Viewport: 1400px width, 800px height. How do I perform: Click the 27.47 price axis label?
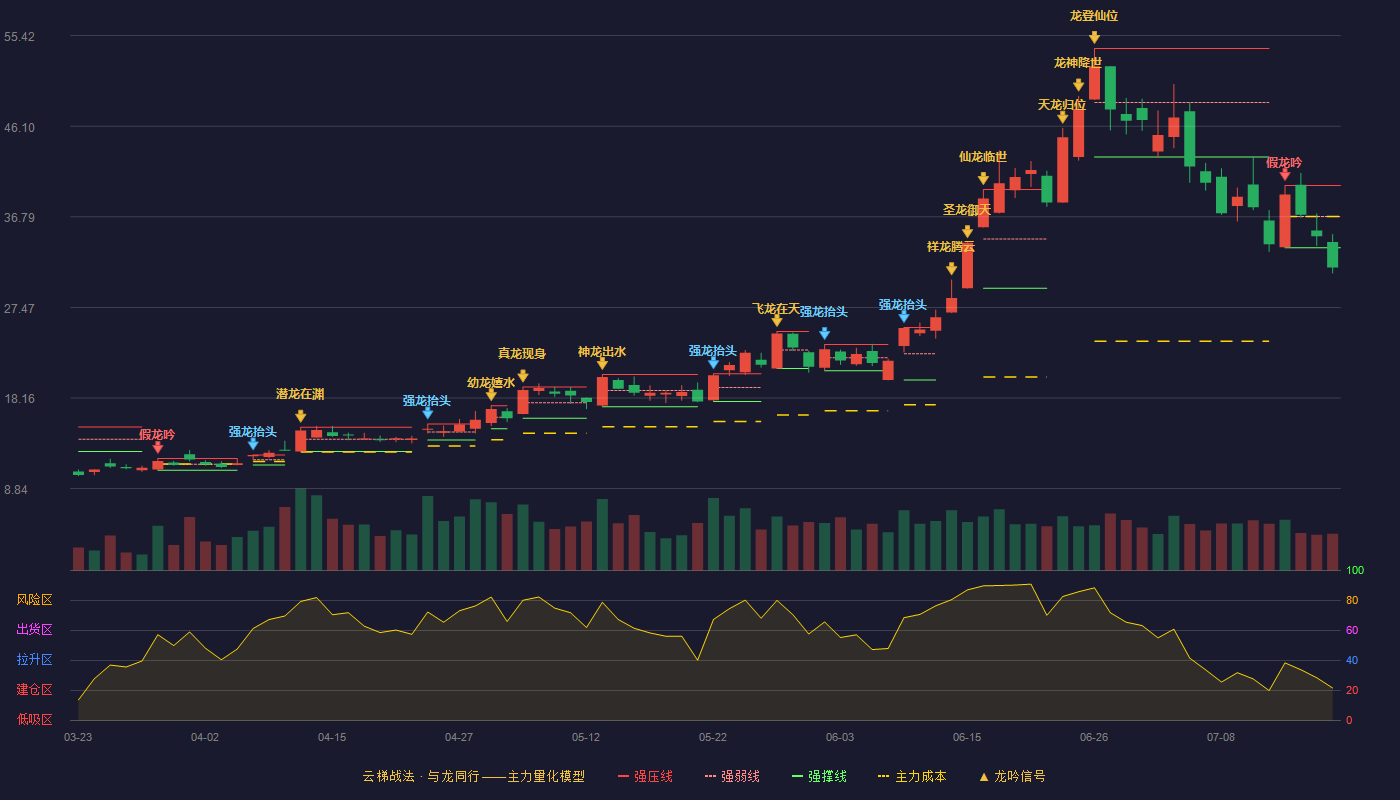(x=19, y=308)
